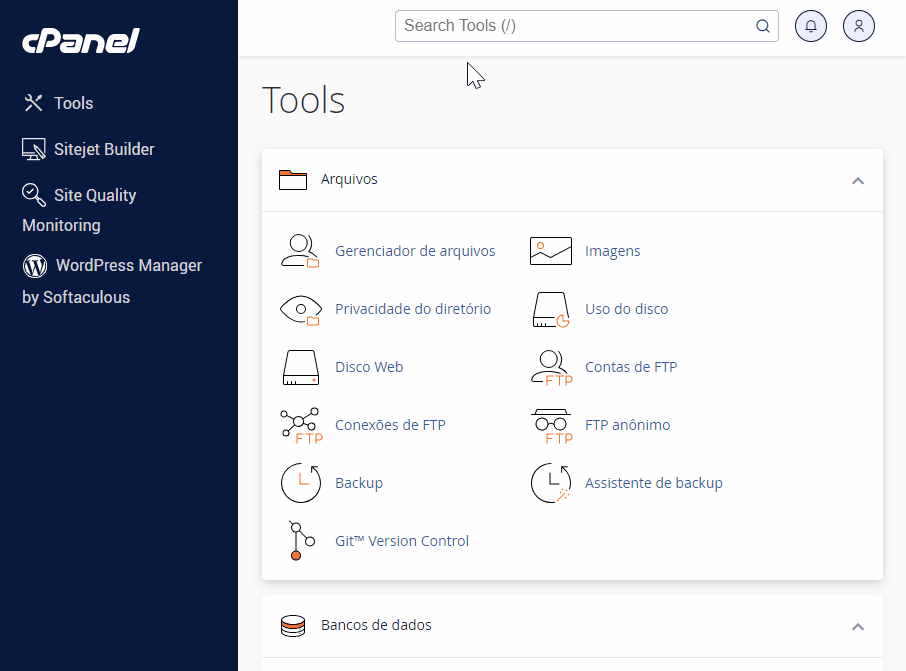Click the WordPress logo icon in sidebar
Viewport: 906px width, 671px height.
[35, 266]
